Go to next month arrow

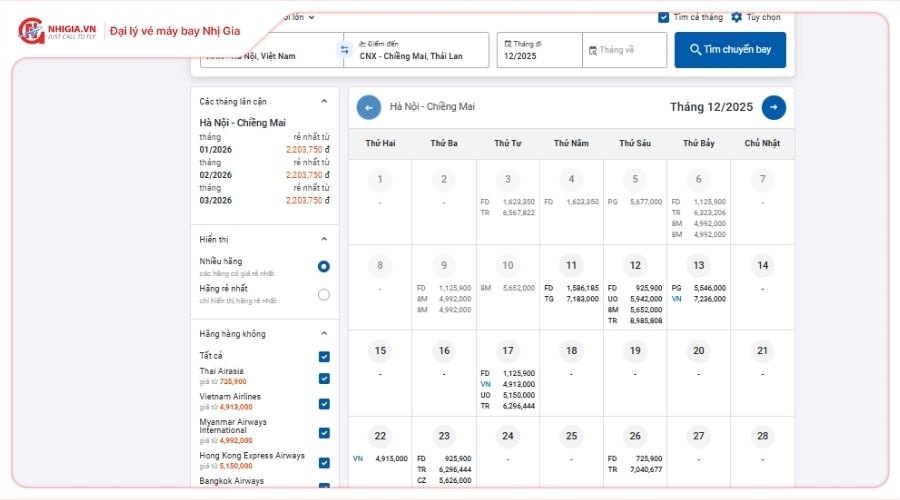pyautogui.click(x=773, y=107)
